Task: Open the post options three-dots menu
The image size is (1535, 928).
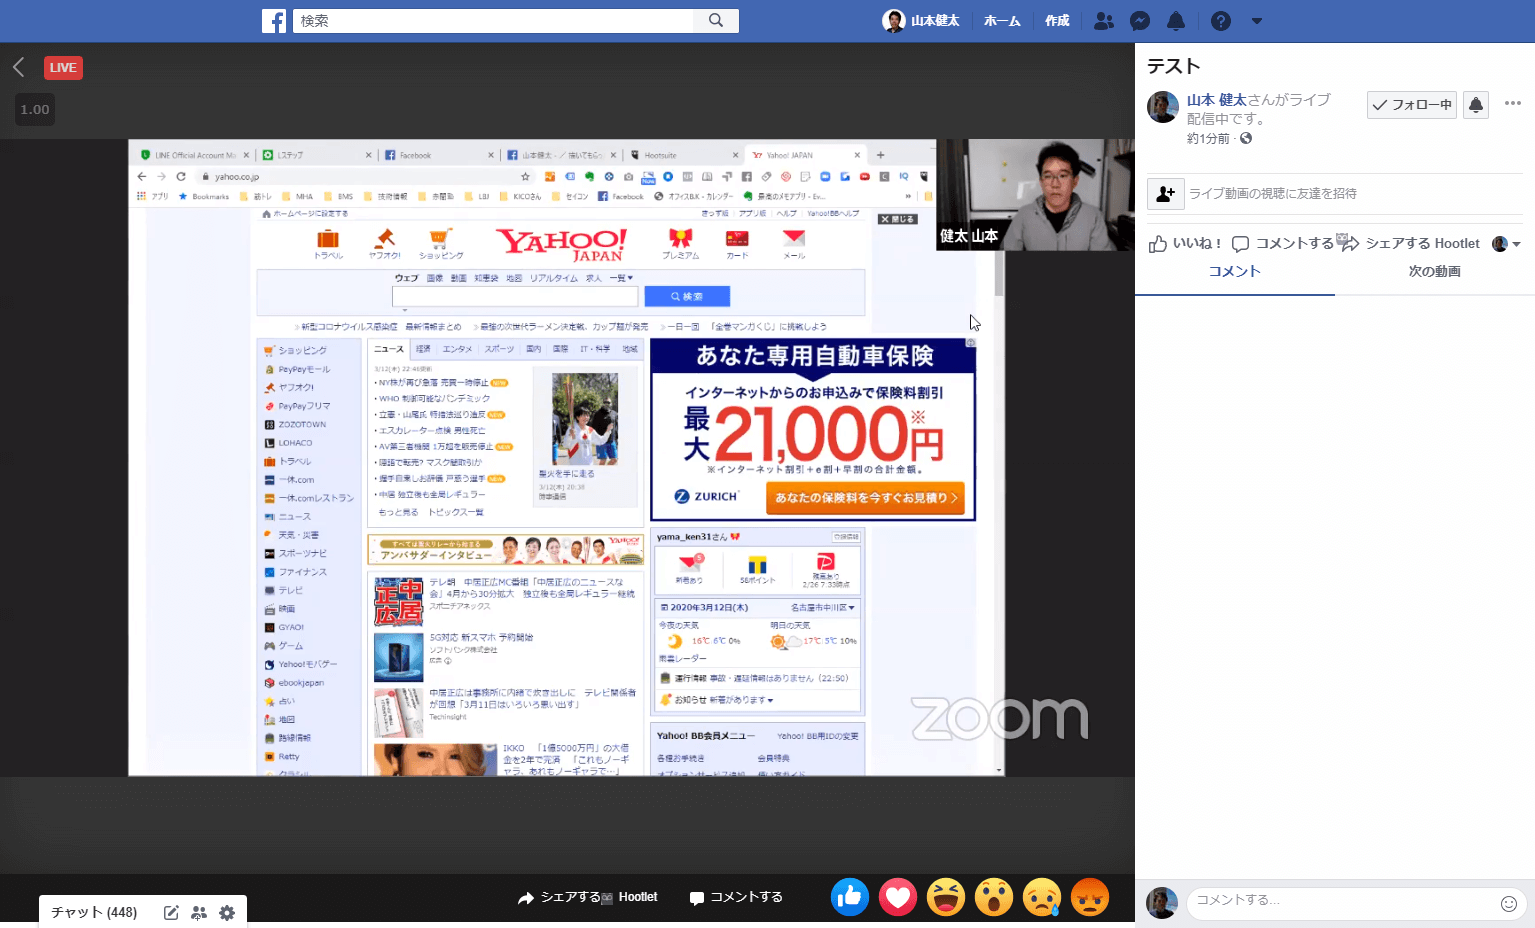Action: 1513,104
